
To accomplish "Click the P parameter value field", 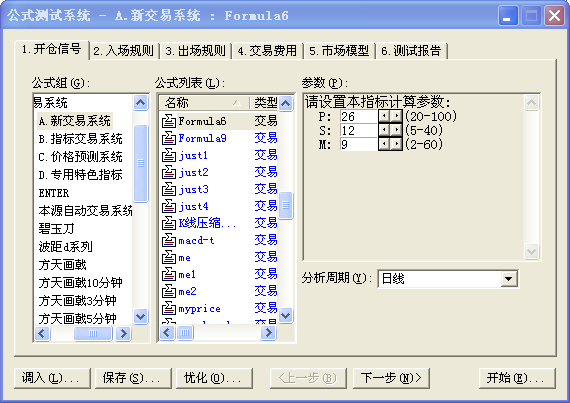I will [x=359, y=116].
